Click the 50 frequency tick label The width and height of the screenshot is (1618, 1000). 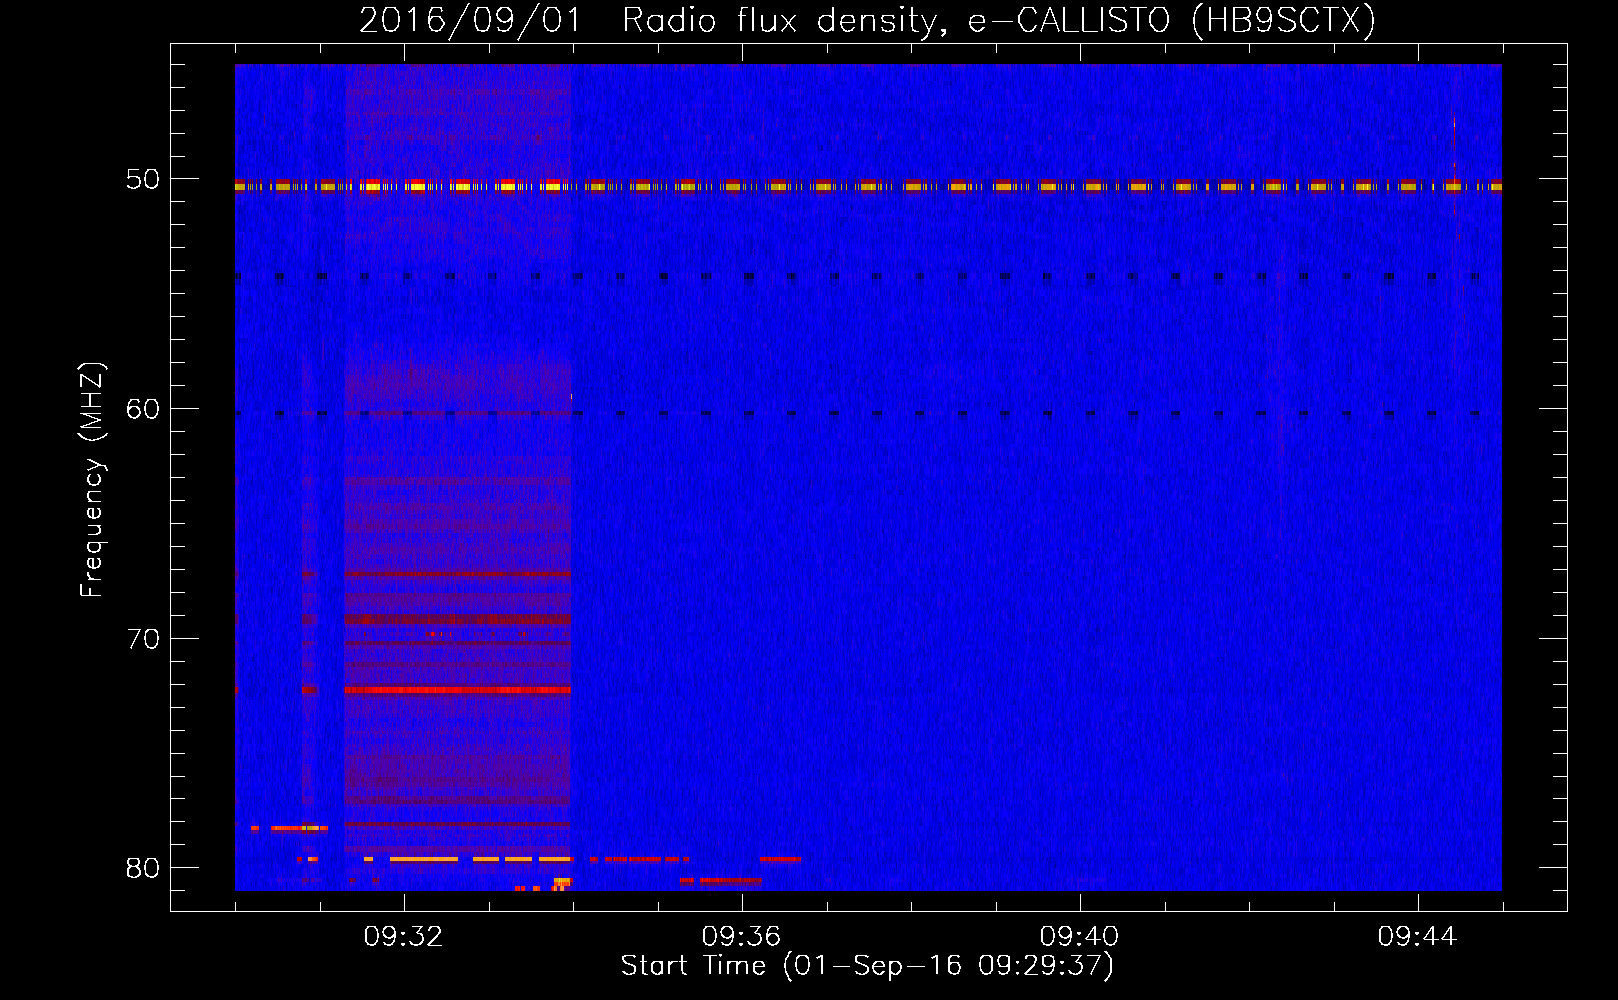(142, 179)
